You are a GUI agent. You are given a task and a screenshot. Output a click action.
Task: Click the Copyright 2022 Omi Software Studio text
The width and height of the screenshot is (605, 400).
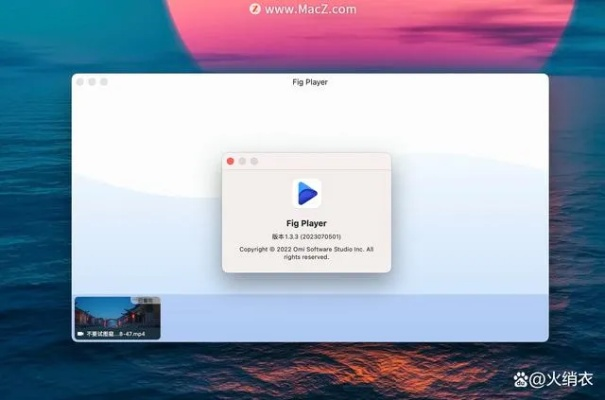(306, 253)
